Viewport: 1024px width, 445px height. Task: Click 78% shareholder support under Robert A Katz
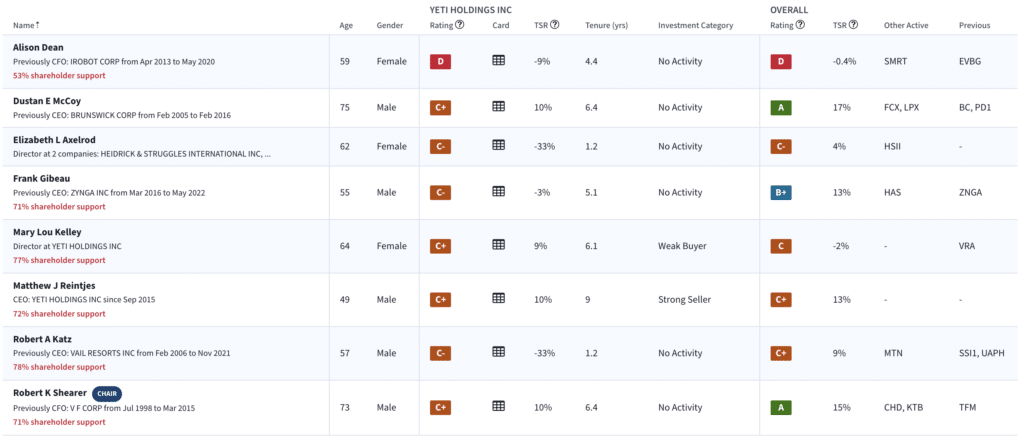point(59,367)
